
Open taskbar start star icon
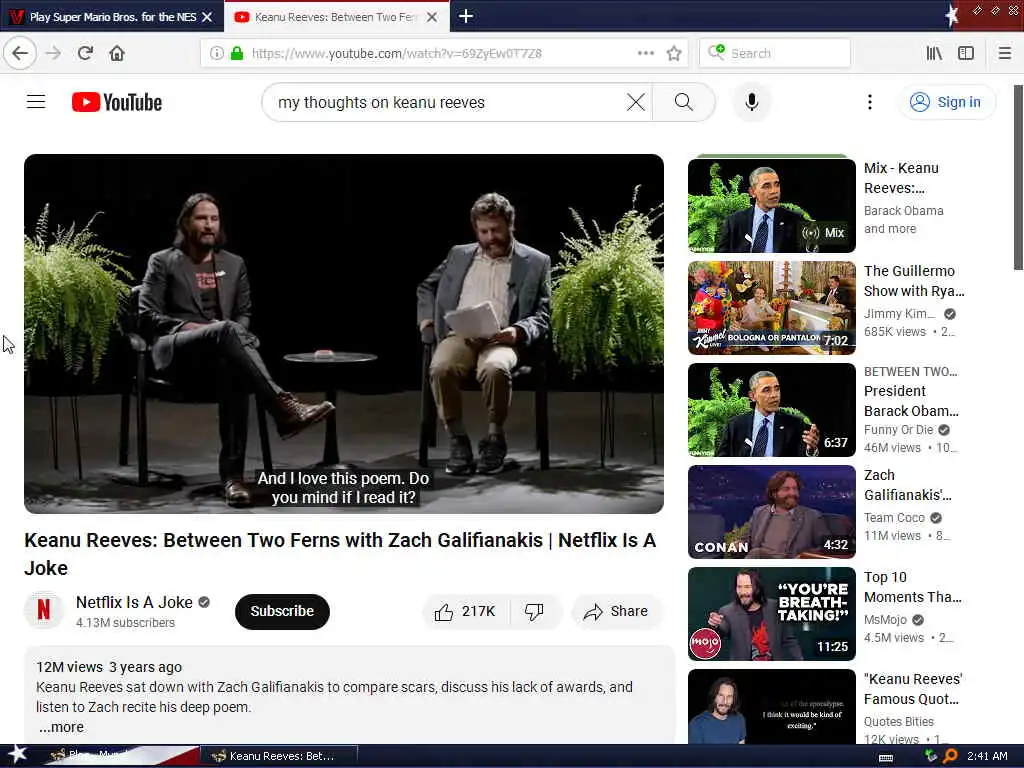[x=17, y=754]
